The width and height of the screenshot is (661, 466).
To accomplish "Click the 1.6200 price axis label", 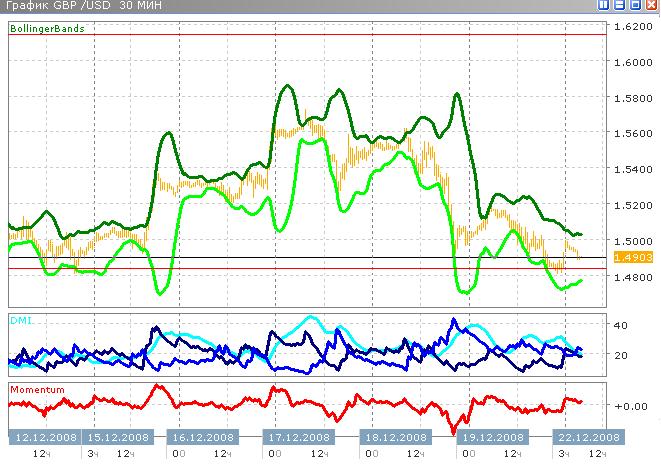I will tap(630, 26).
